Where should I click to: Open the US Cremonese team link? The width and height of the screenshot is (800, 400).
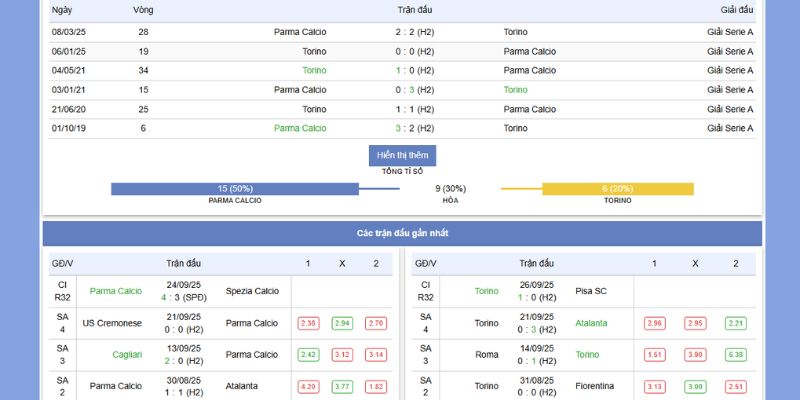(x=112, y=323)
